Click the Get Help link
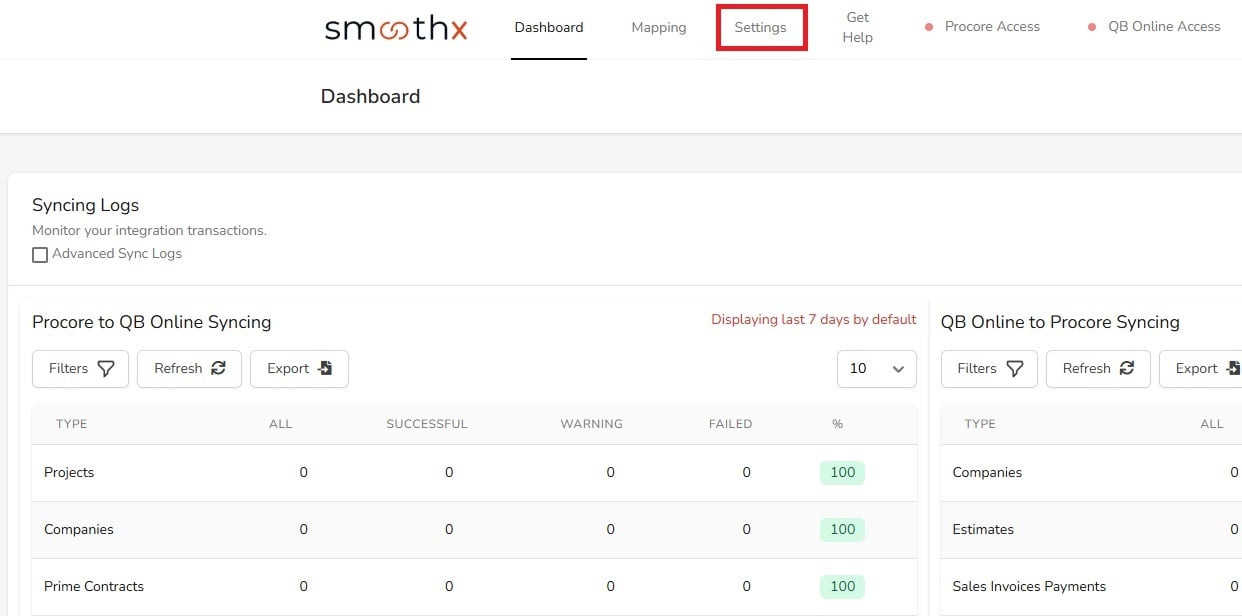This screenshot has height=616, width=1242. pyautogui.click(x=857, y=26)
